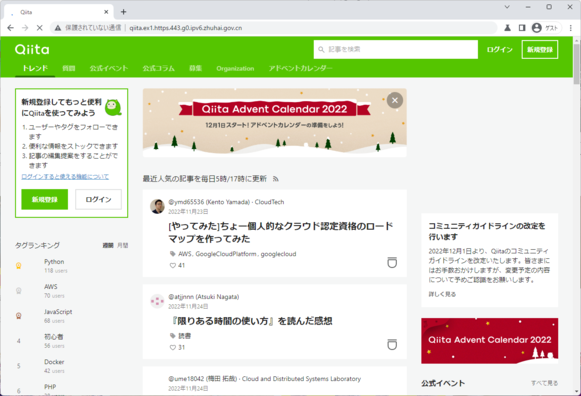Screen dimensions: 581x396
Task: Open the 初心者 tag in ranking
Action: point(53,337)
